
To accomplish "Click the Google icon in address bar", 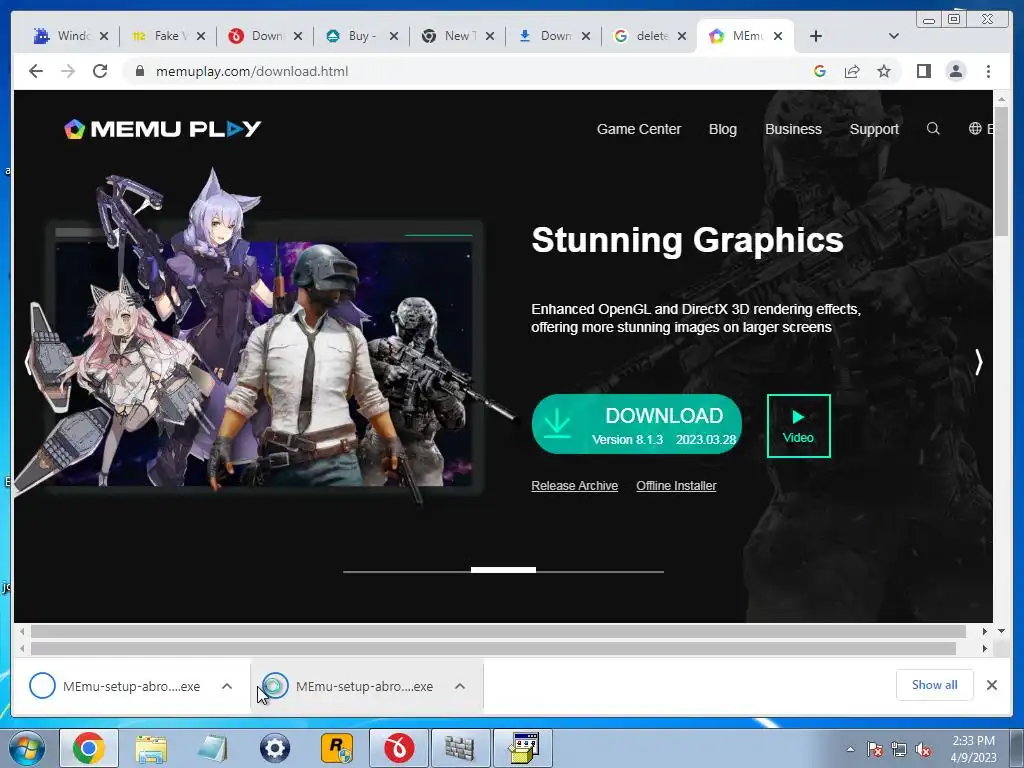I will click(820, 71).
